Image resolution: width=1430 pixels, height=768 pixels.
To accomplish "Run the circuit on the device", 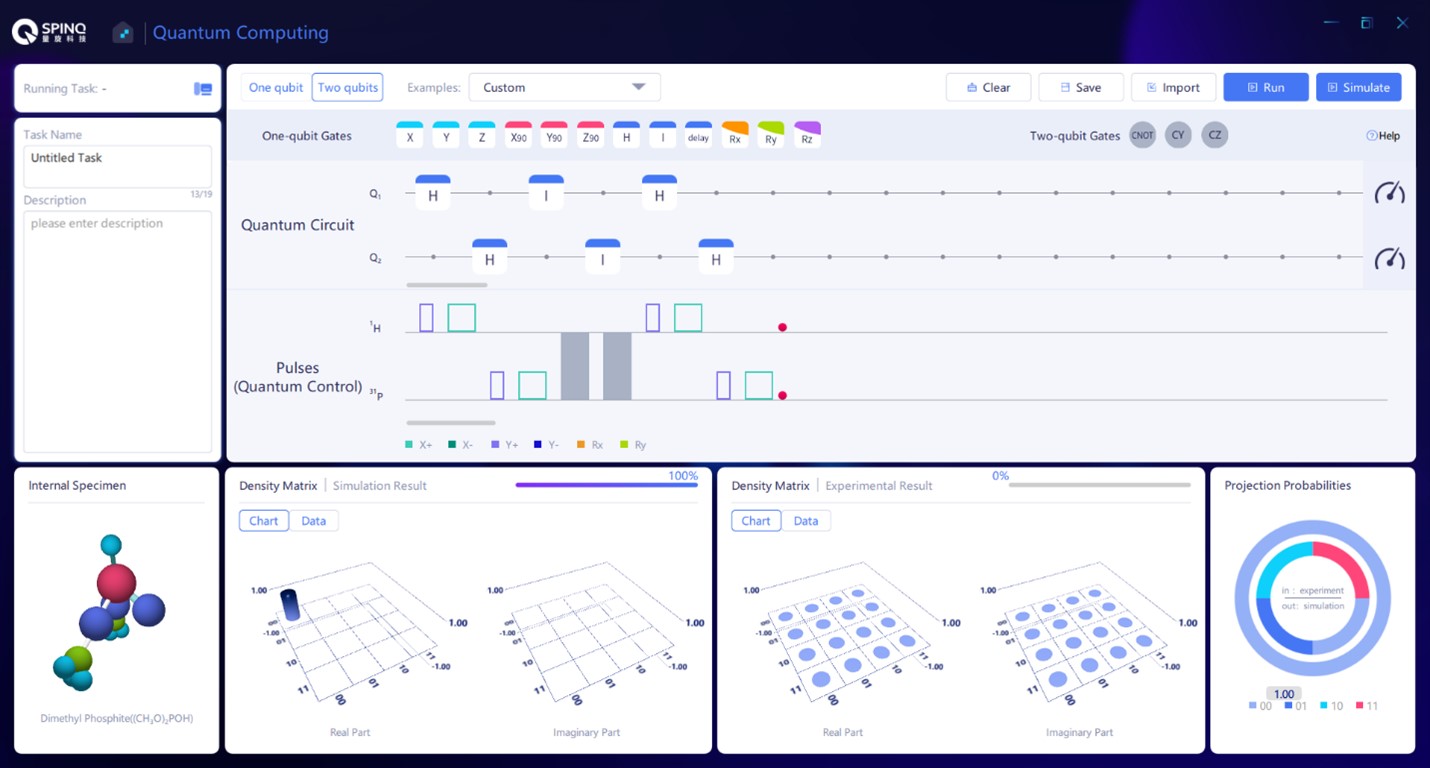I will 1266,88.
